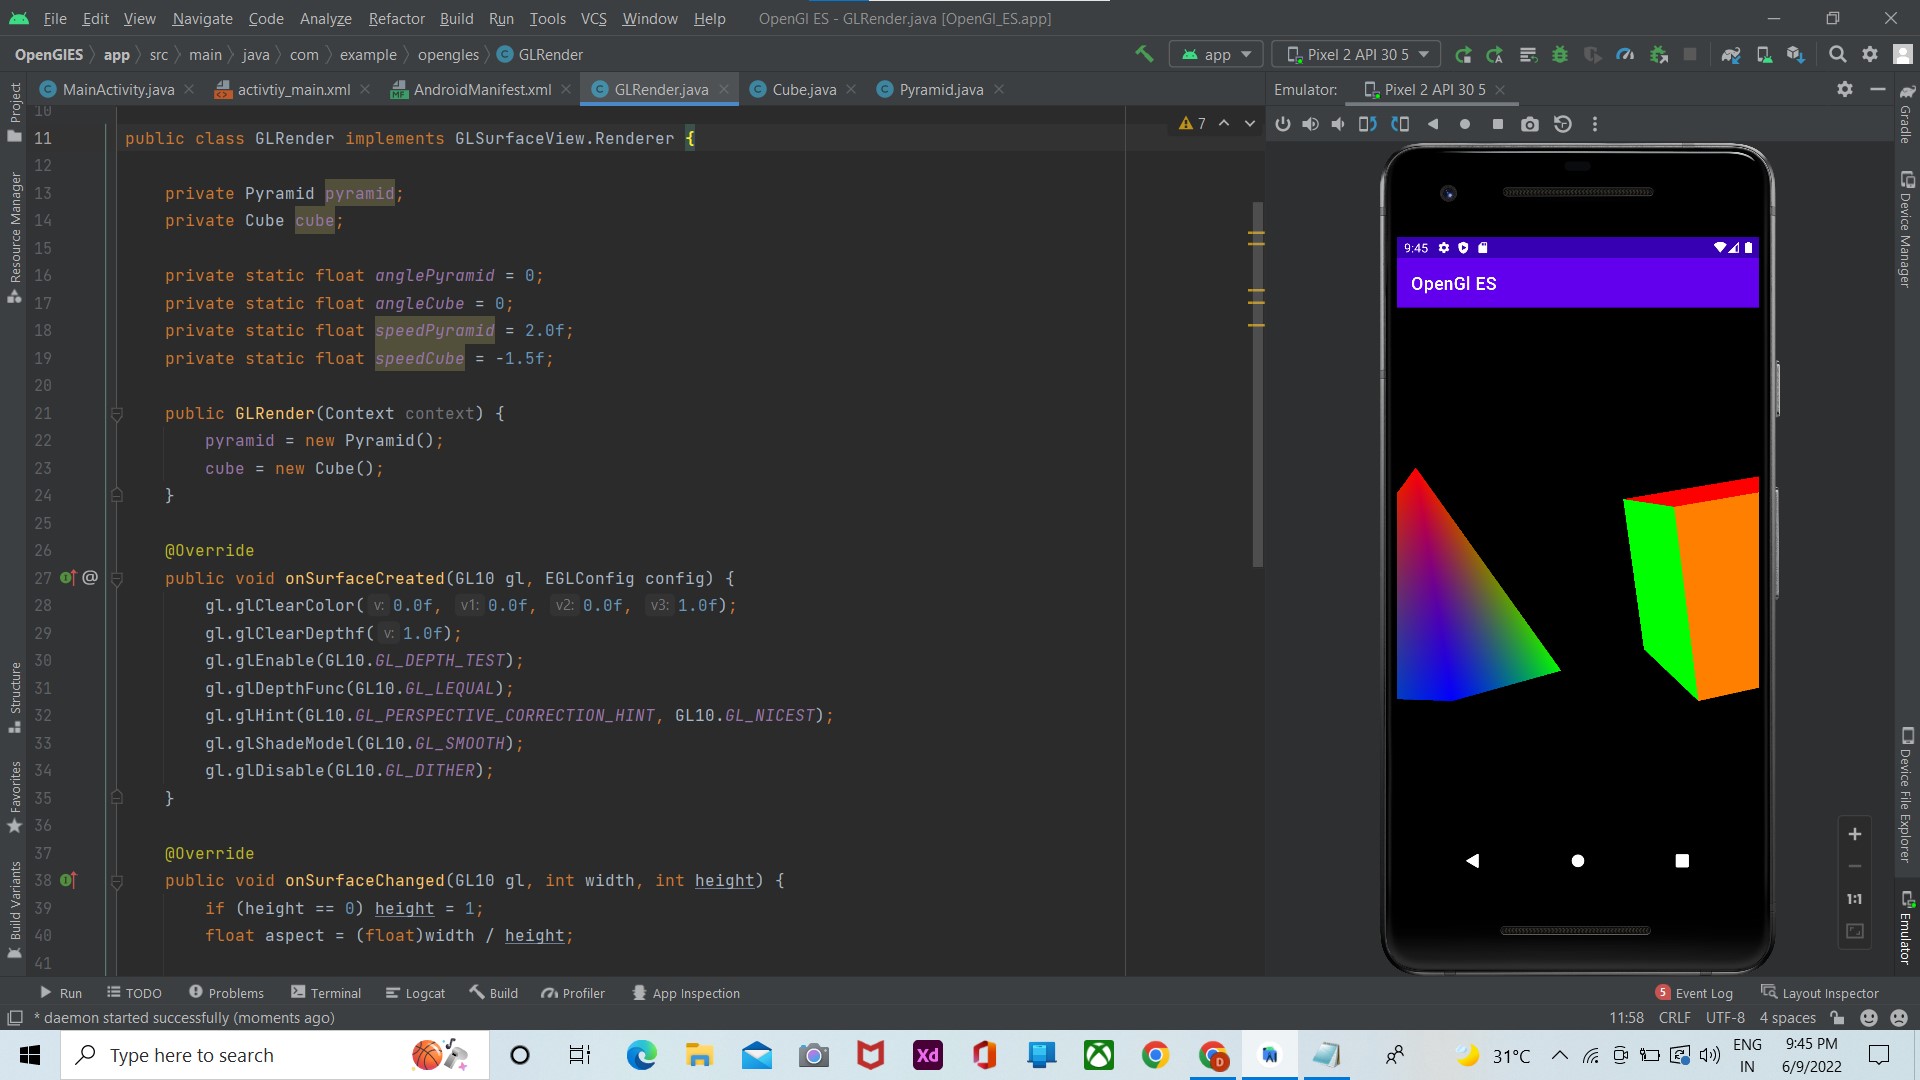The image size is (1920, 1080).
Task: Open Chrome from the Windows taskbar
Action: pos(1155,1055)
